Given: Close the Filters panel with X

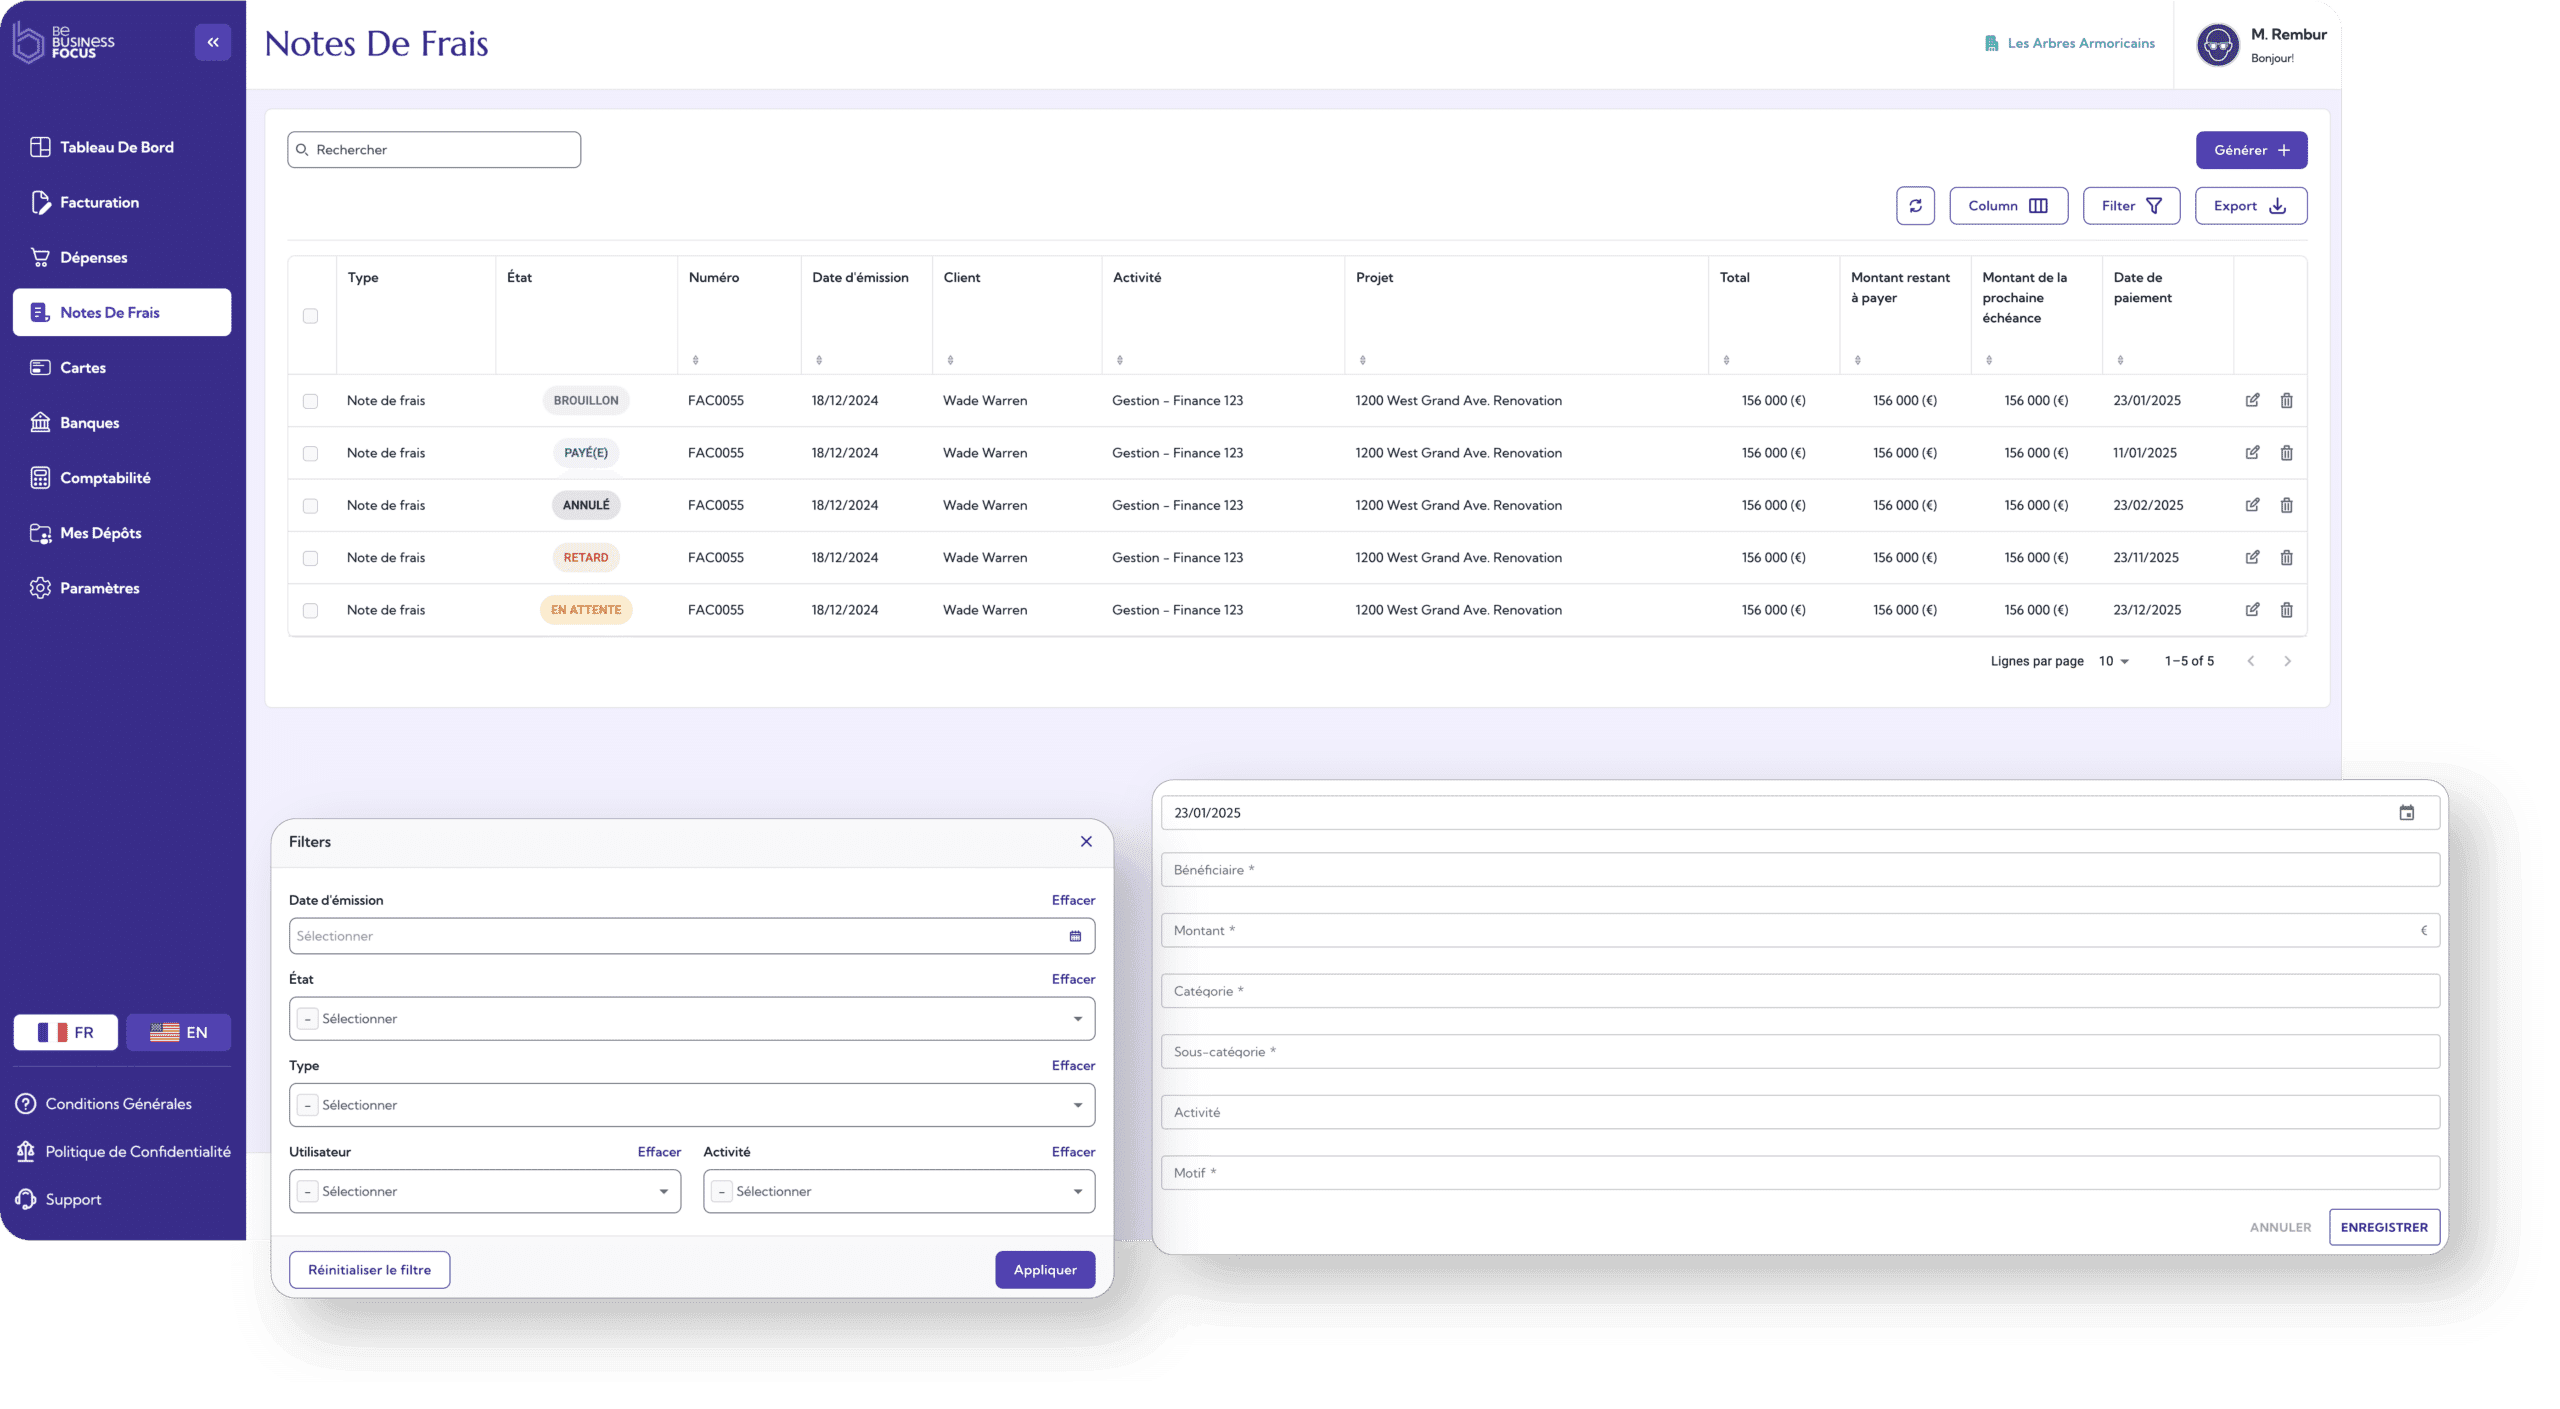Looking at the screenshot, I should [x=1086, y=842].
